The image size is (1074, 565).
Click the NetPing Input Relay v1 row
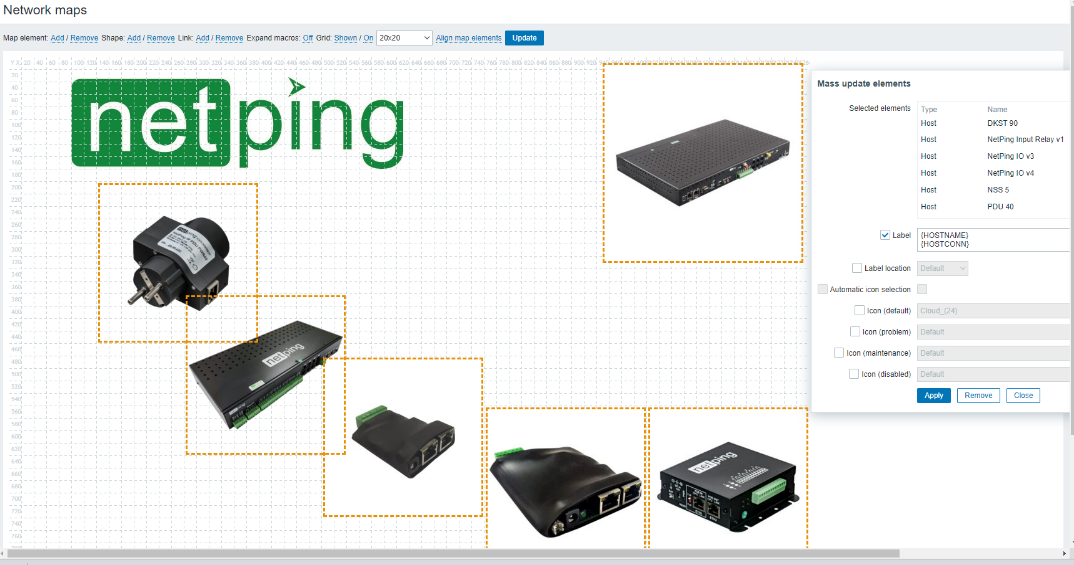[x=993, y=139]
